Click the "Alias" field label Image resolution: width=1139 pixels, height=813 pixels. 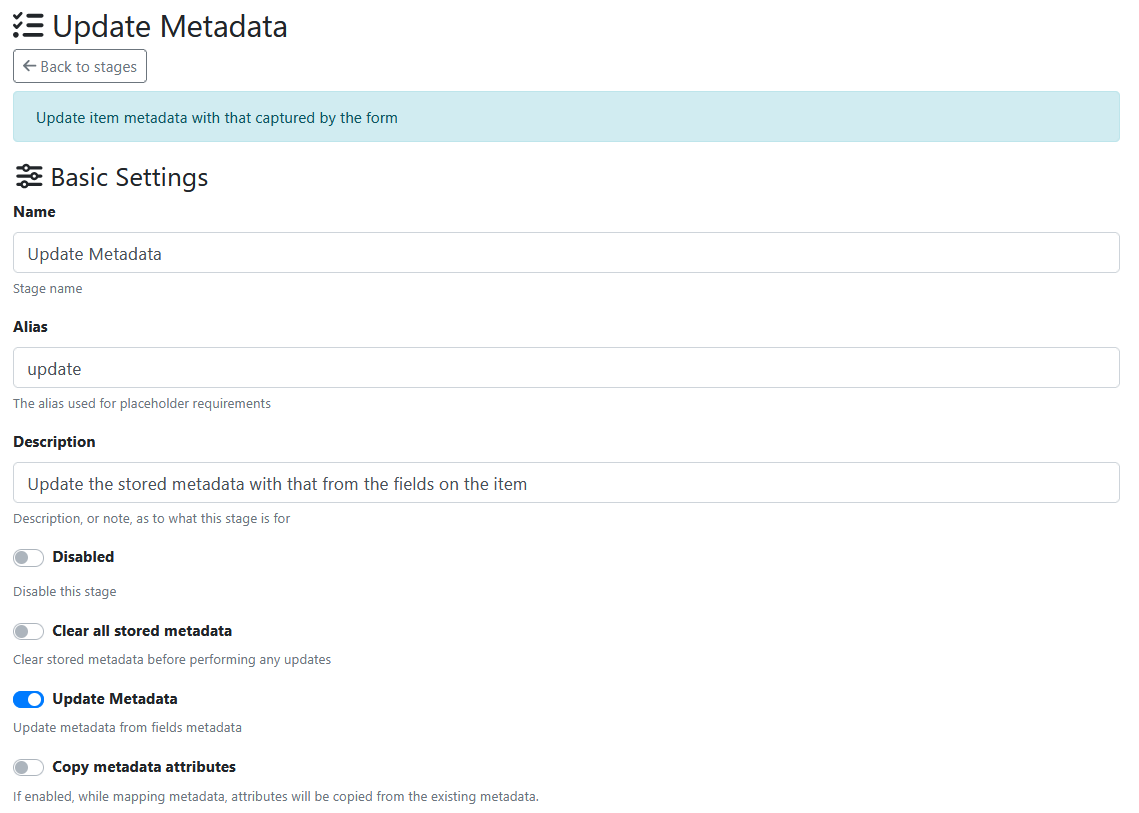point(30,327)
